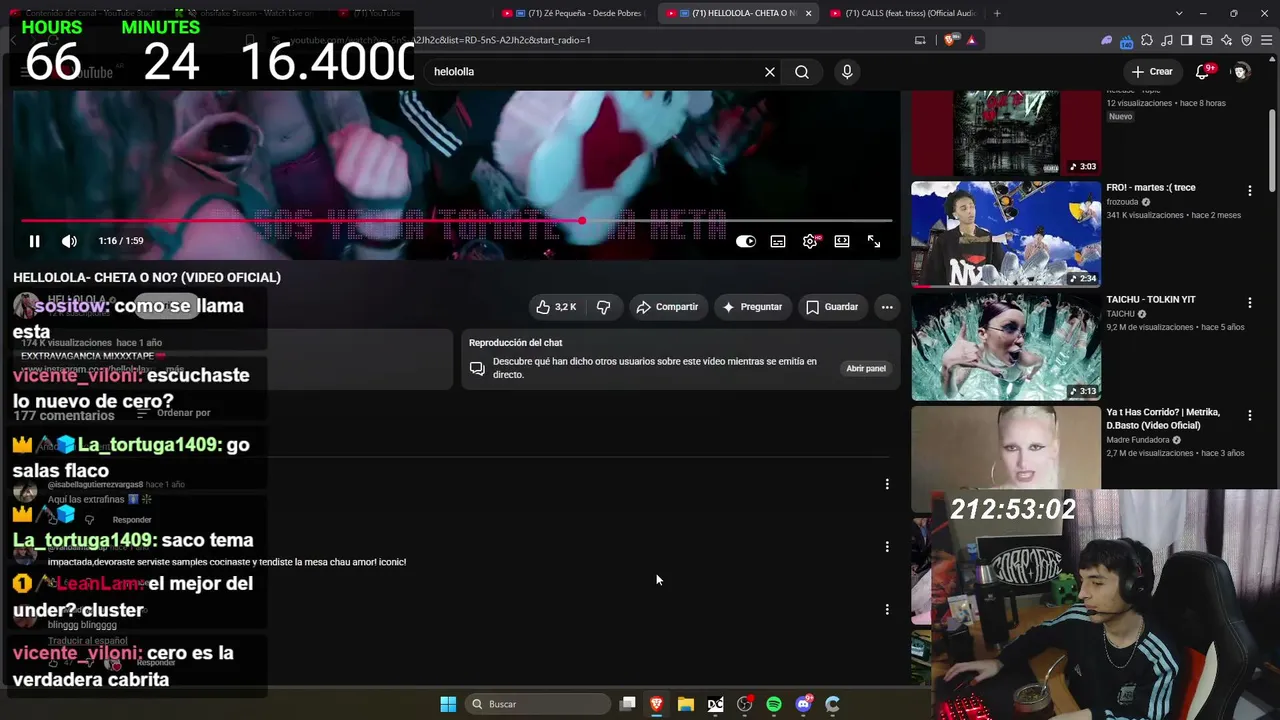Open the browser extensions puzzle icon

(1147, 40)
